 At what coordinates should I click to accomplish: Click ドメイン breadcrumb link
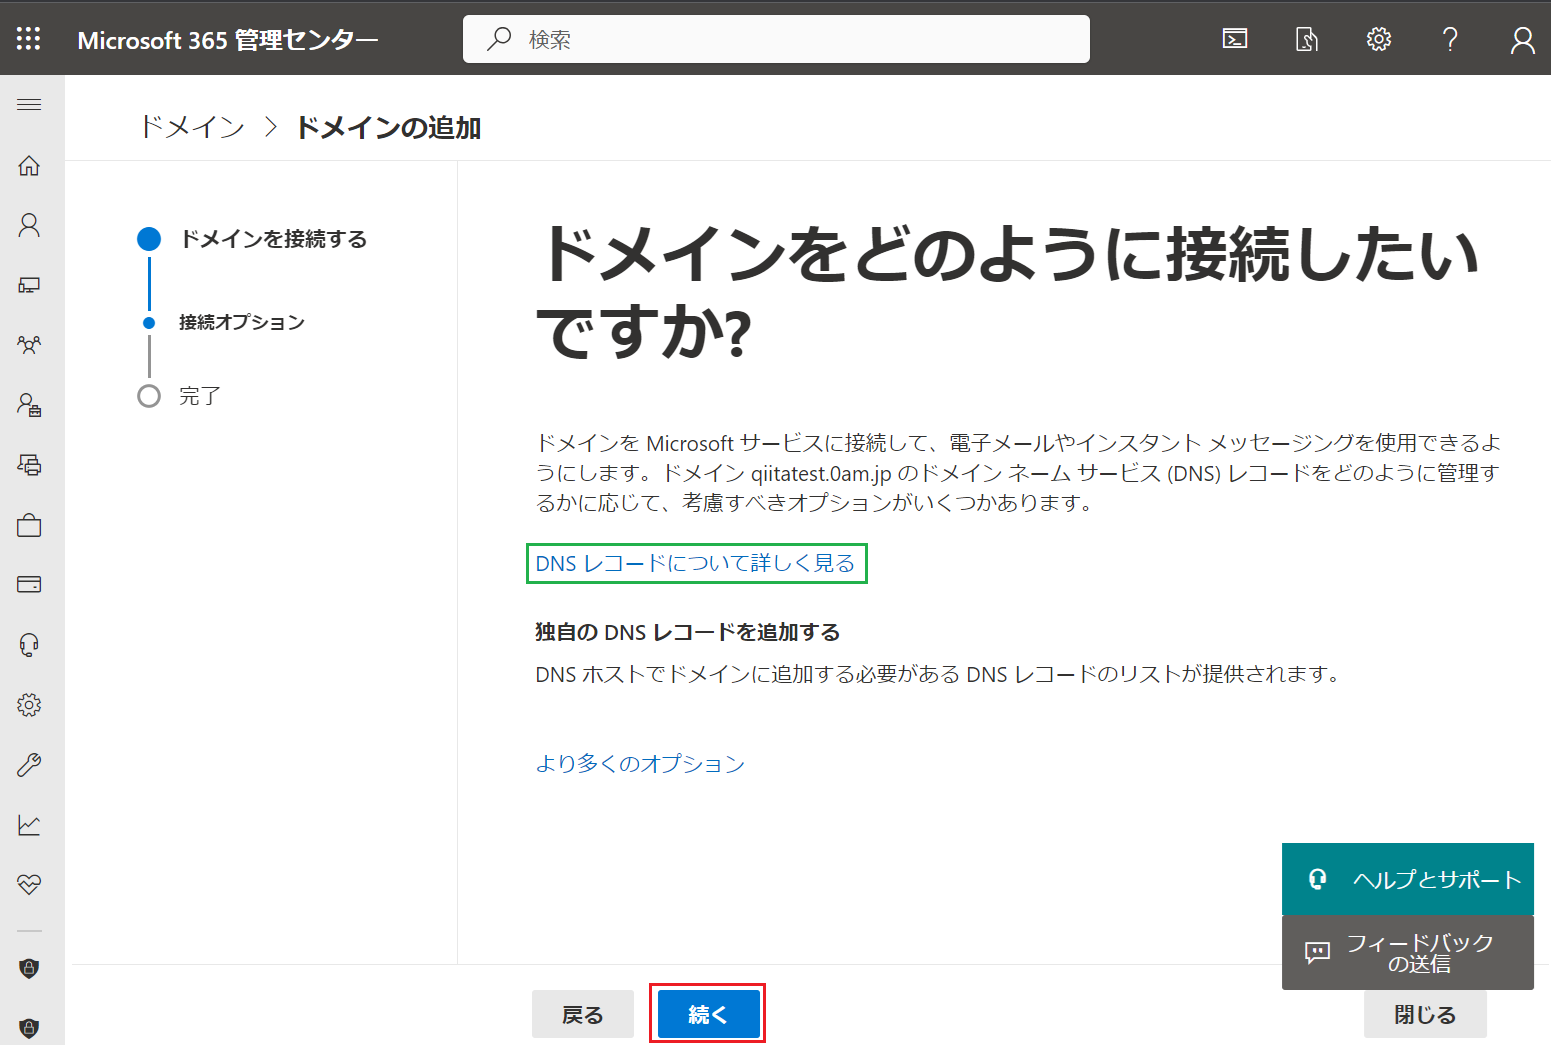192,127
